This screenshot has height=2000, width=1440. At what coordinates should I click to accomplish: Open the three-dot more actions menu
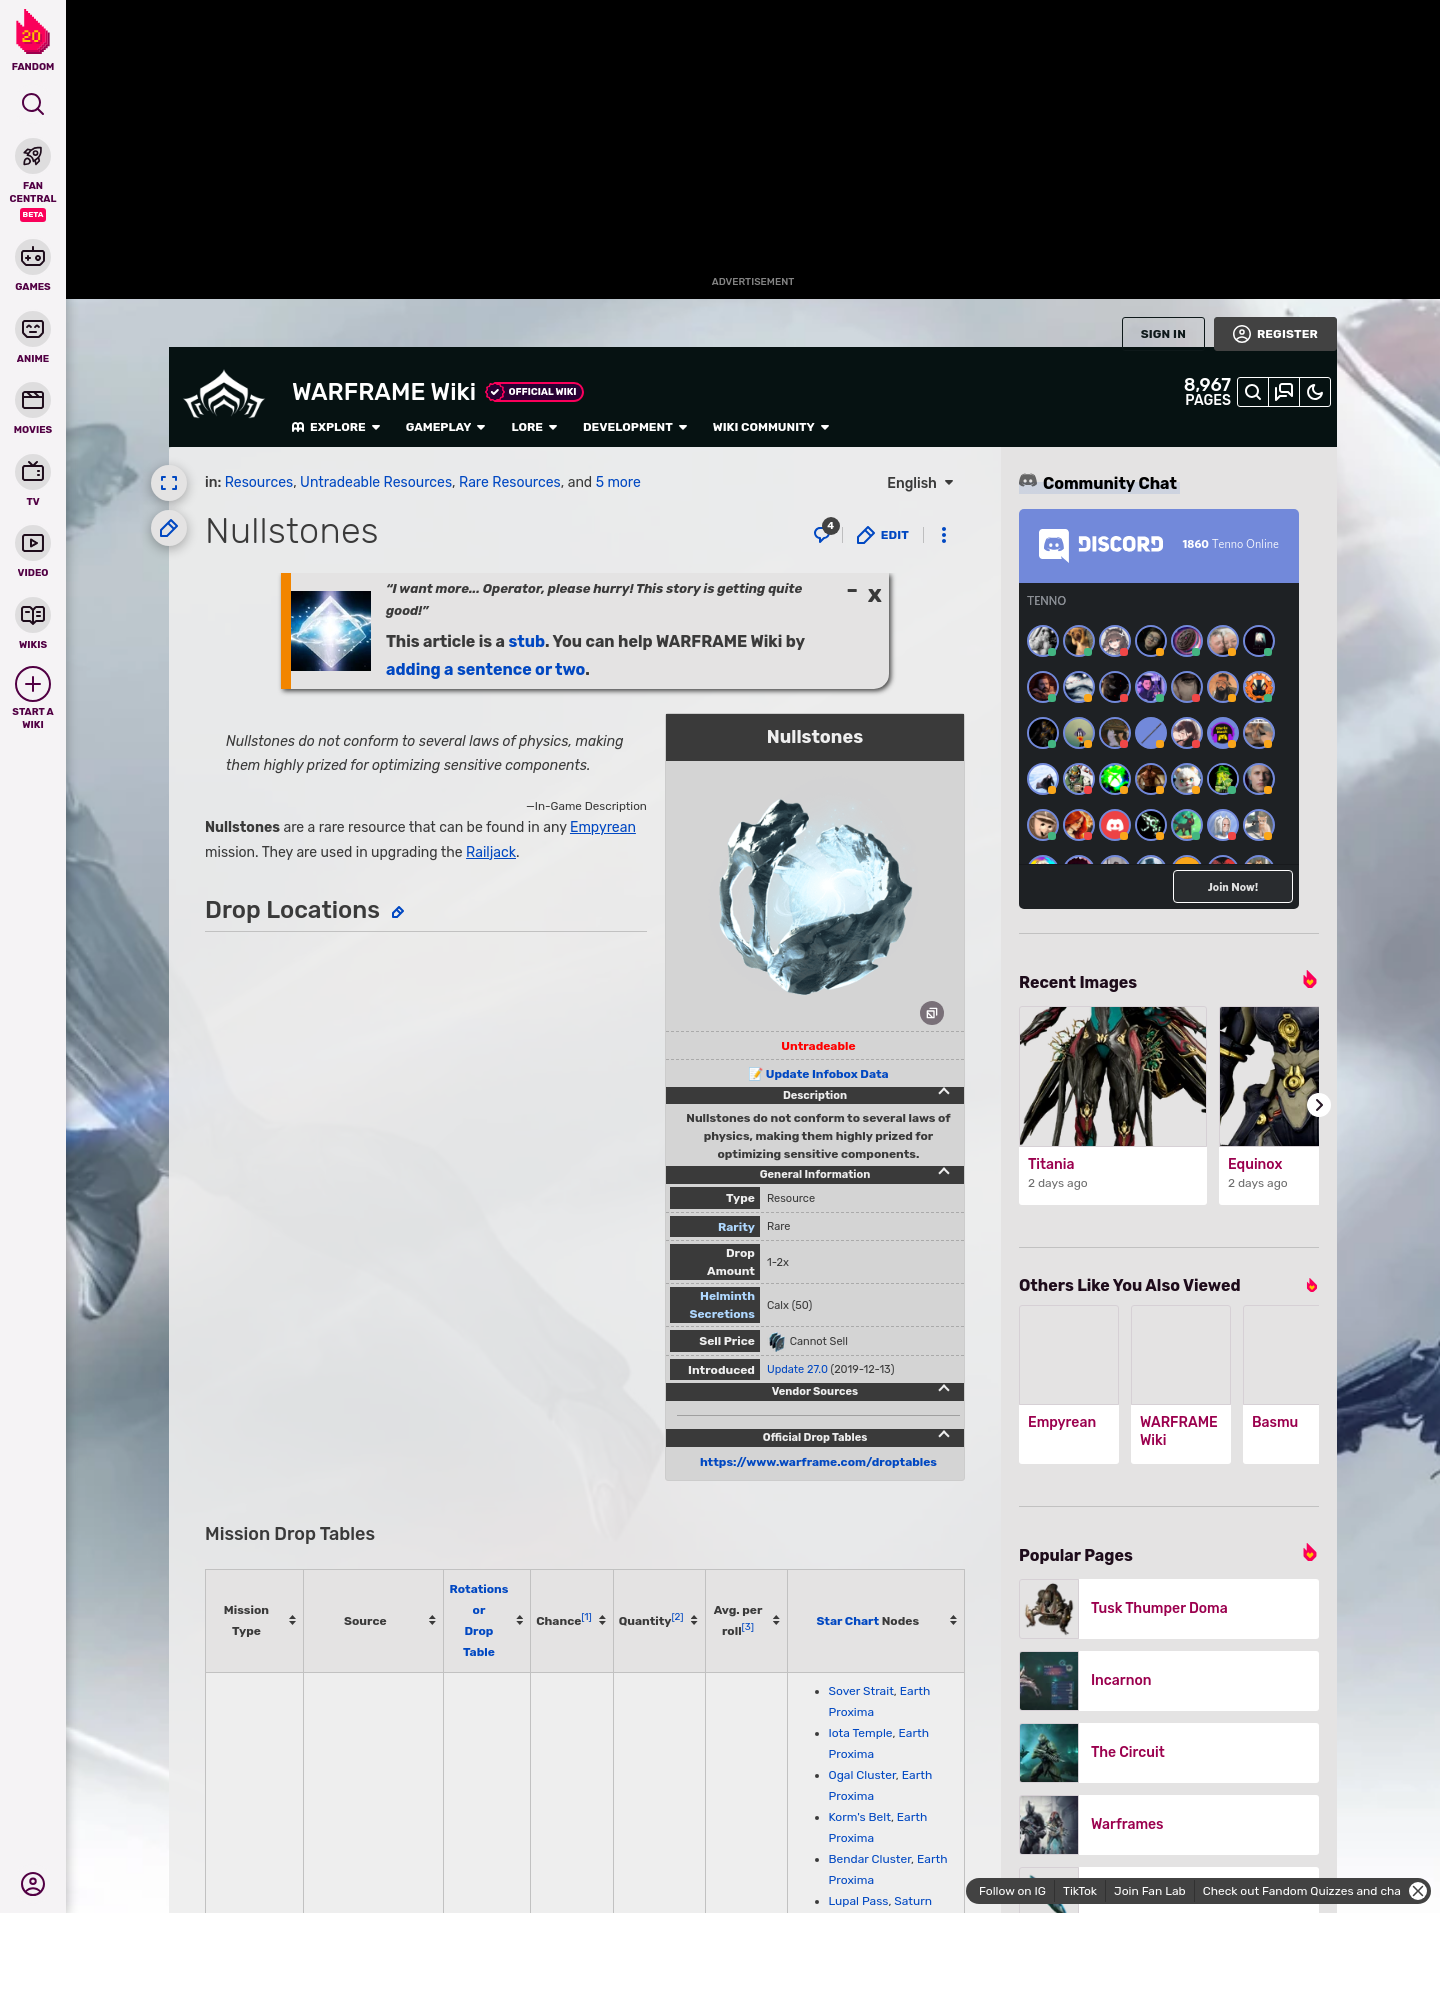pyautogui.click(x=944, y=535)
